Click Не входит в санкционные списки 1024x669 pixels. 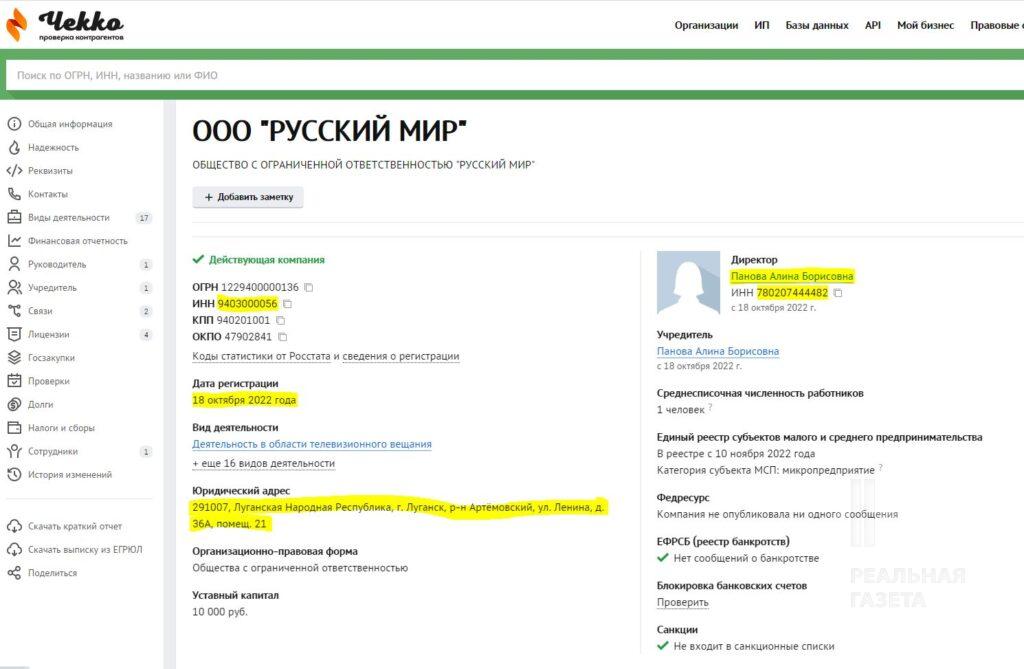point(746,646)
